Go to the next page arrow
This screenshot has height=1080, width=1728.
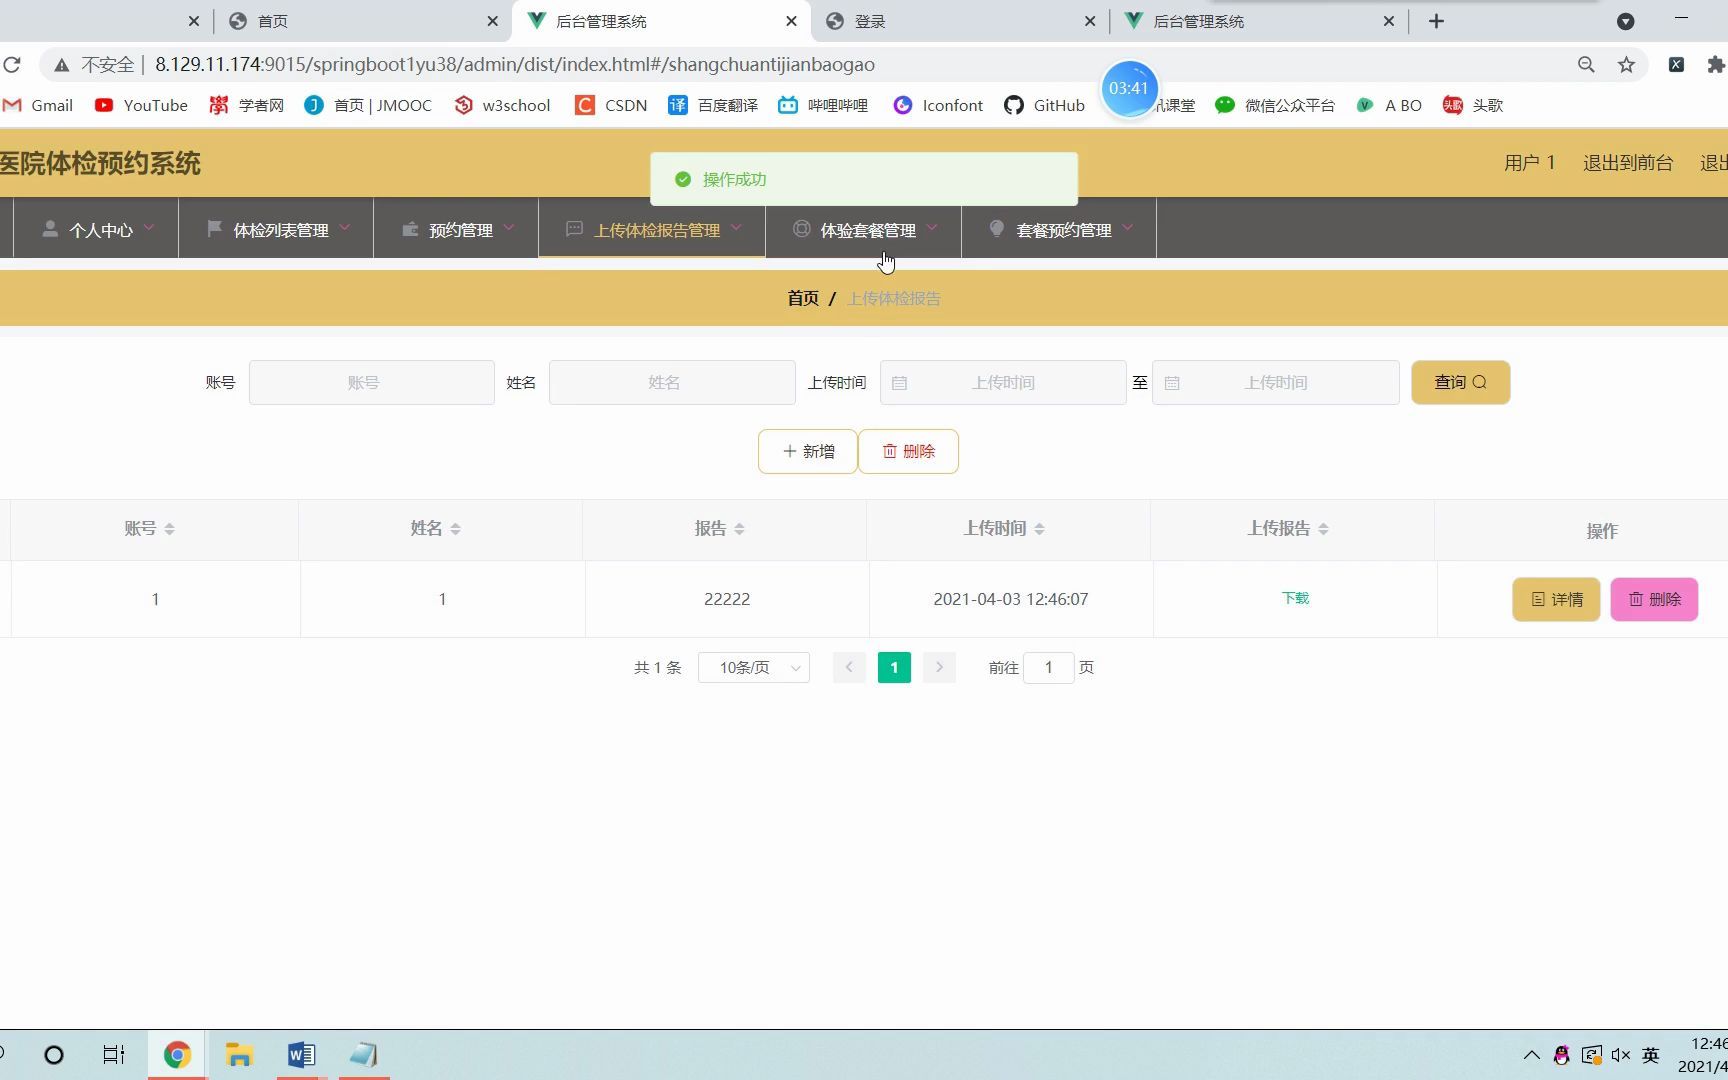939,667
